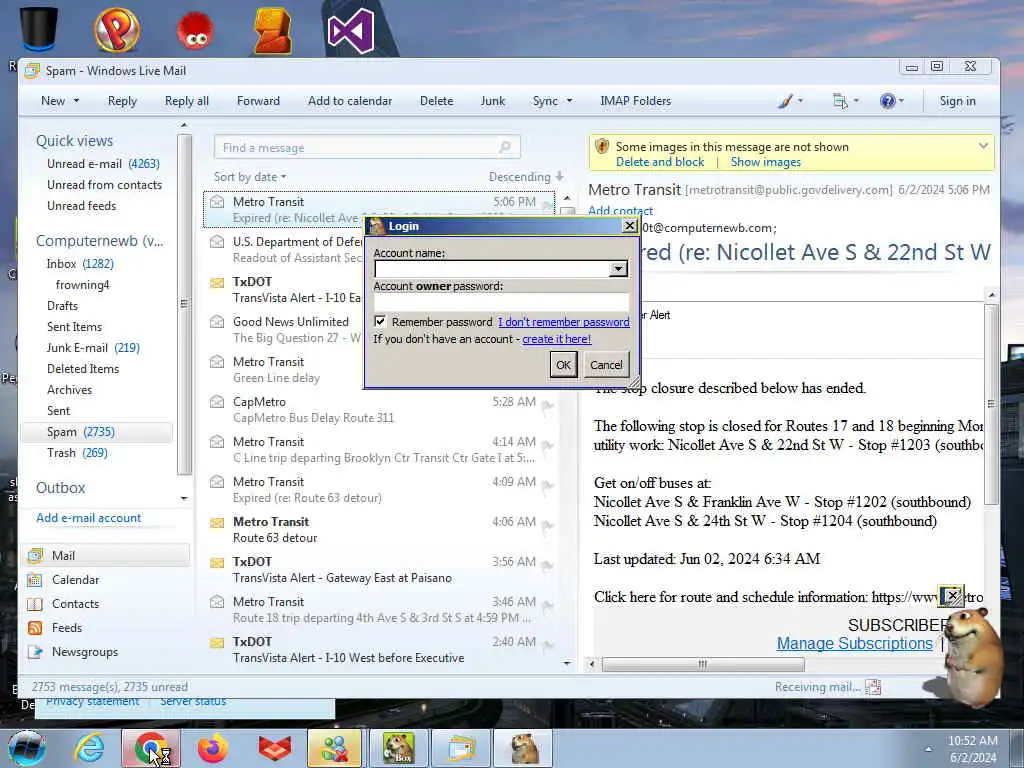
Task: Open Internet Explorer from the taskbar
Action: [x=89, y=748]
